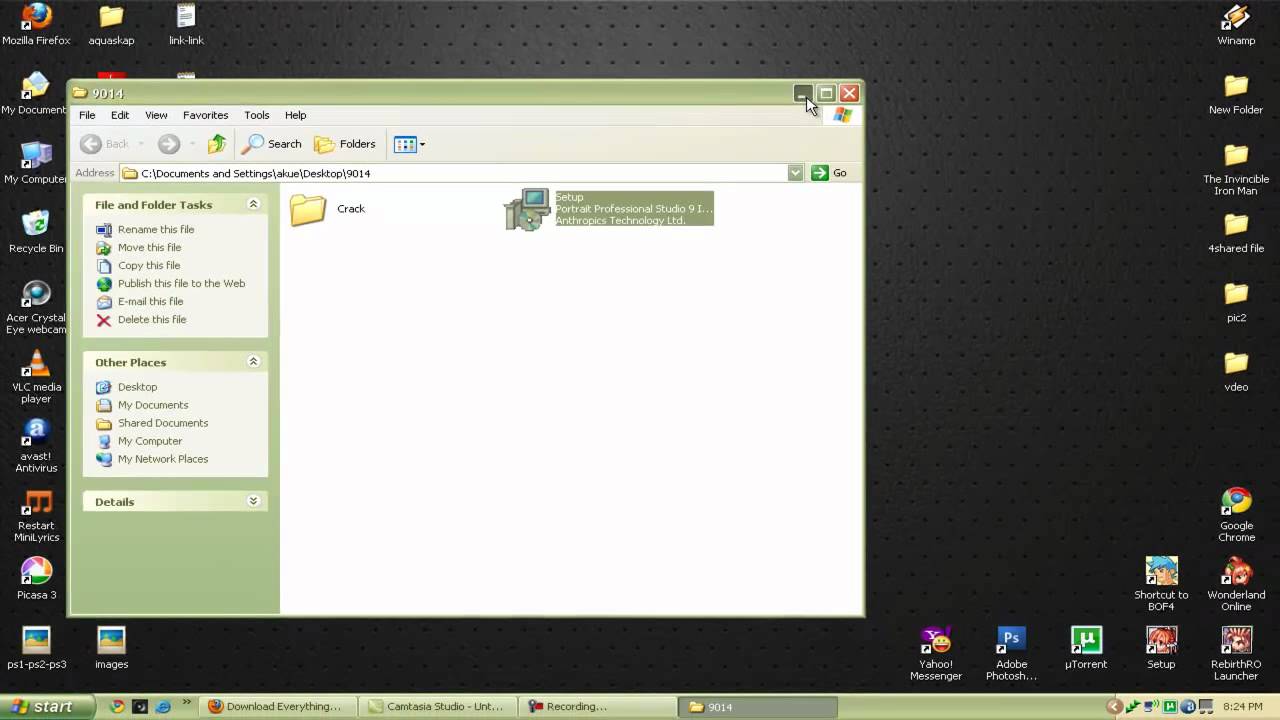
Task: Show more Quick Launch items chevron
Action: [x=186, y=702]
